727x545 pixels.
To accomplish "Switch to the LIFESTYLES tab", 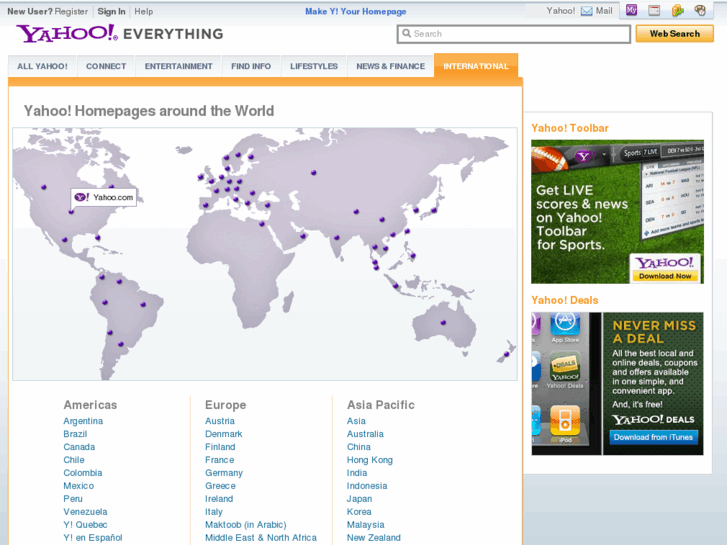I will coord(314,66).
